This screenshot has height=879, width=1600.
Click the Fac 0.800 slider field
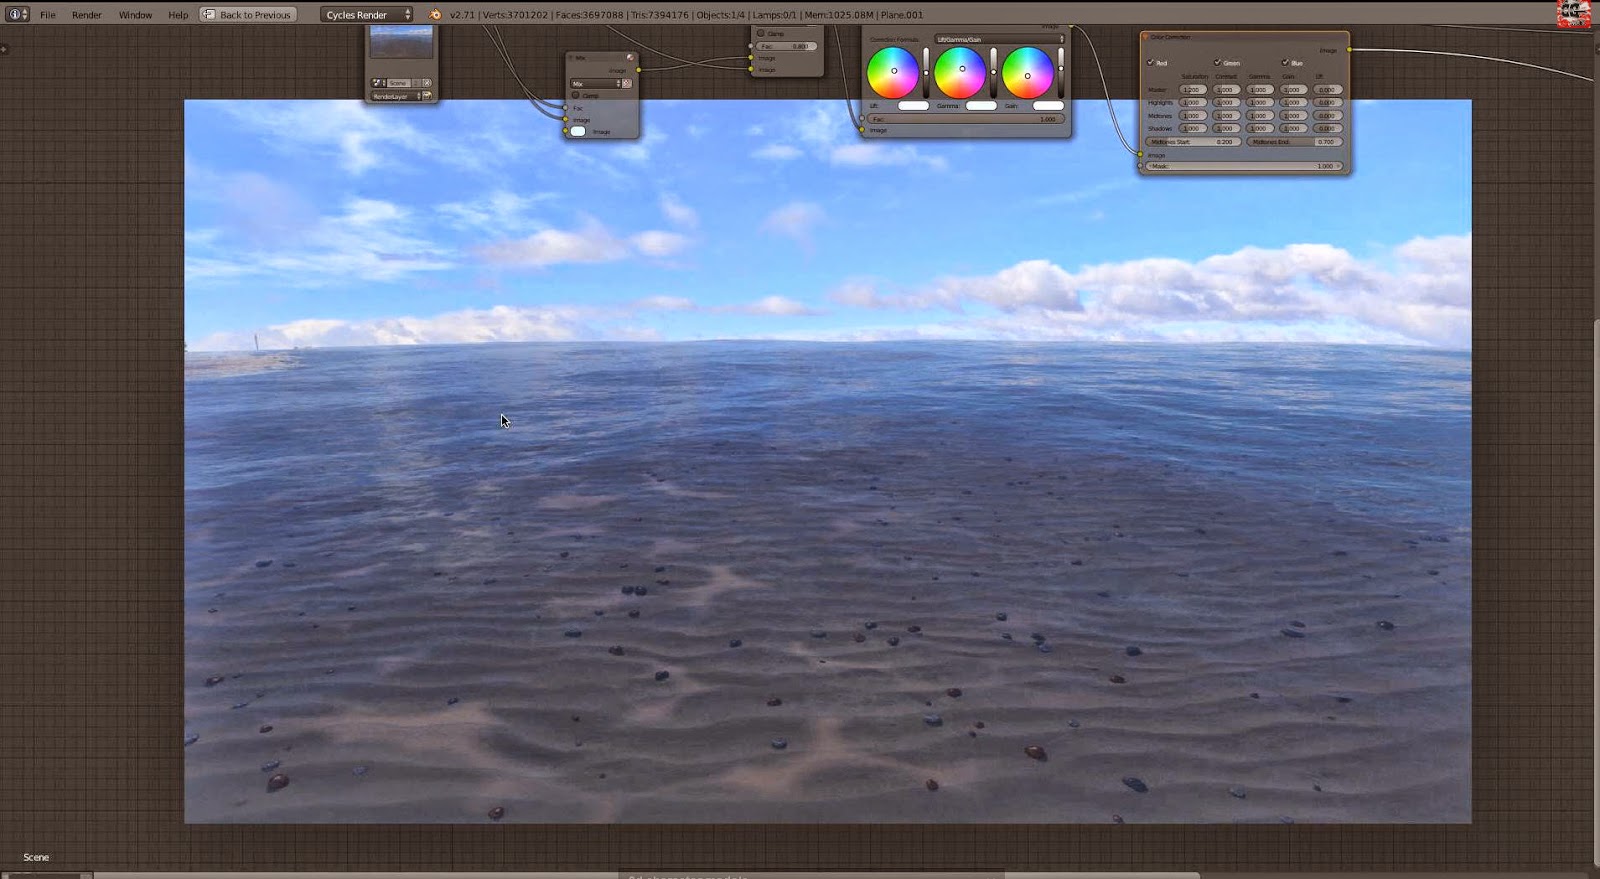pyautogui.click(x=786, y=46)
